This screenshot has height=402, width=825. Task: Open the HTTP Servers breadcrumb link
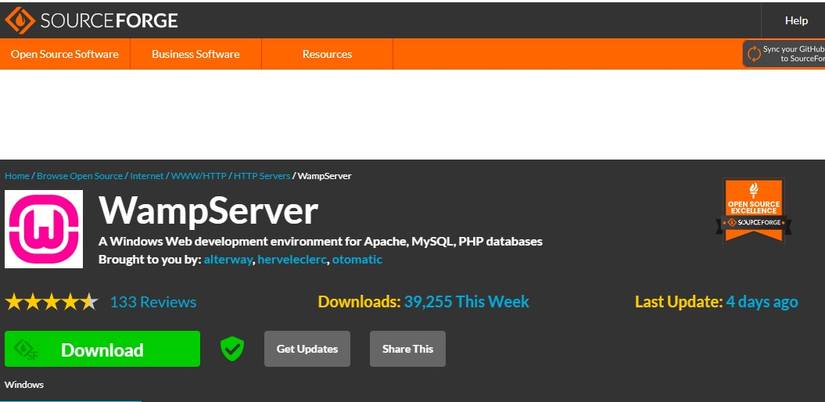point(262,176)
